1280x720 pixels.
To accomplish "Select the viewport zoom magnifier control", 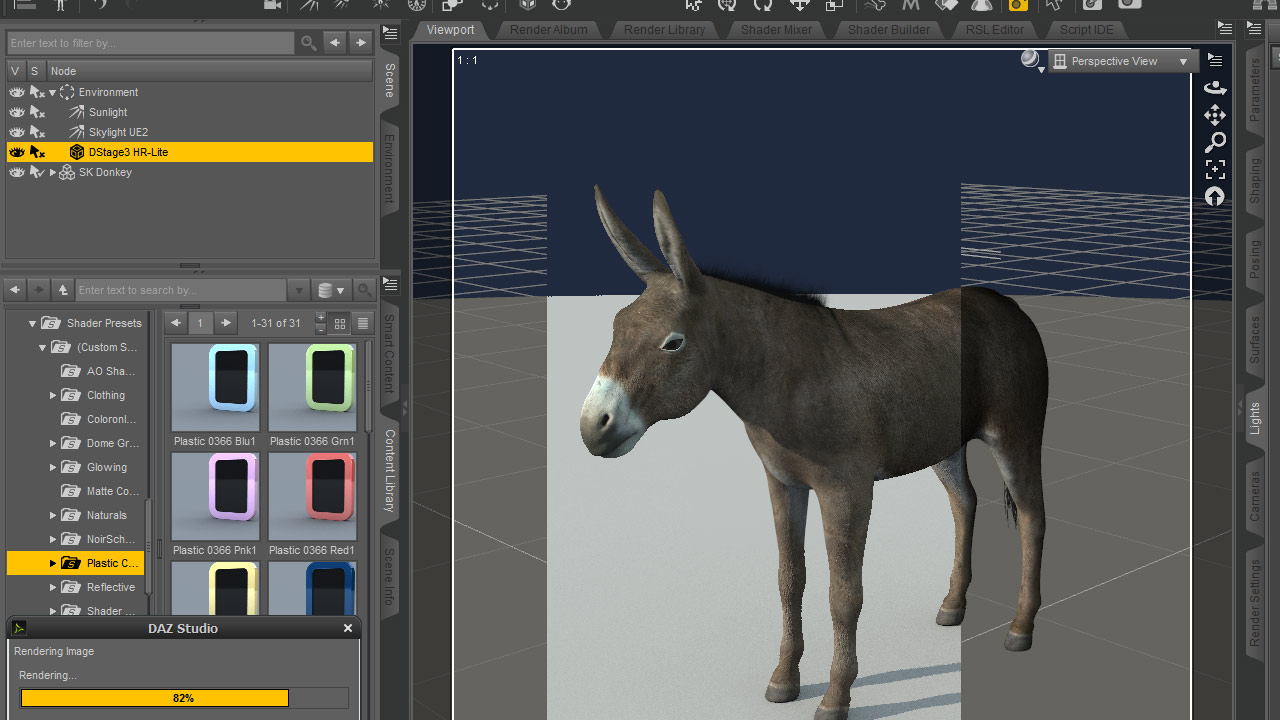I will [x=1215, y=142].
